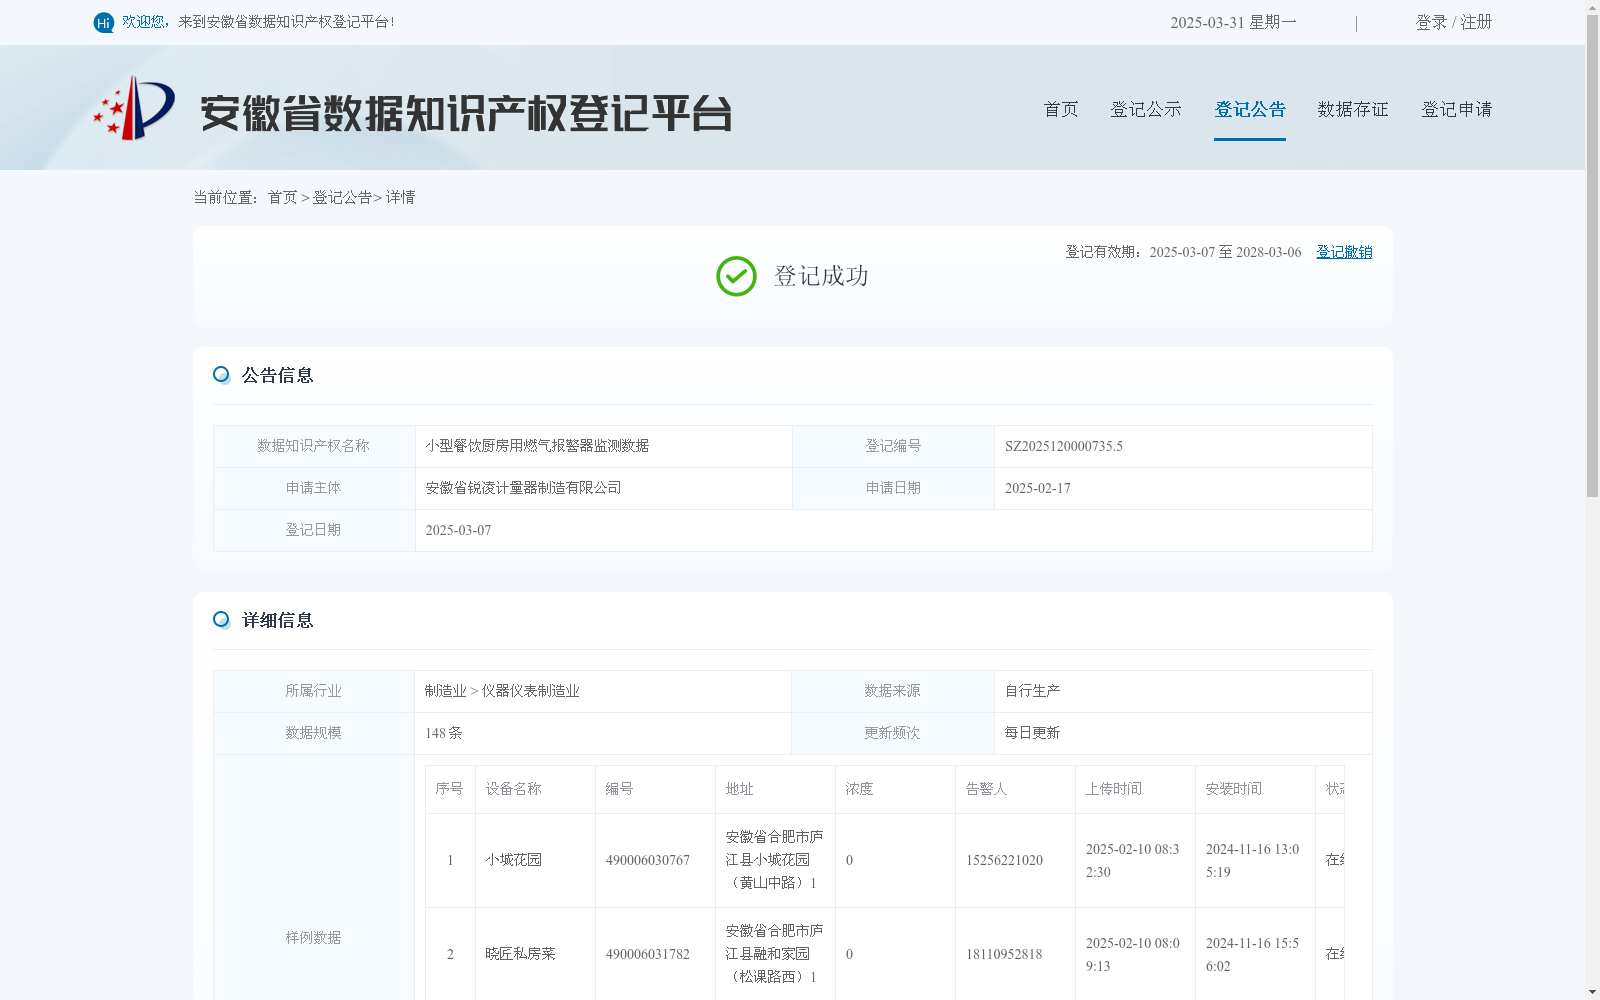Click the date 2025-03-31 星期一
The width and height of the screenshot is (1600, 1000).
pyautogui.click(x=1233, y=22)
